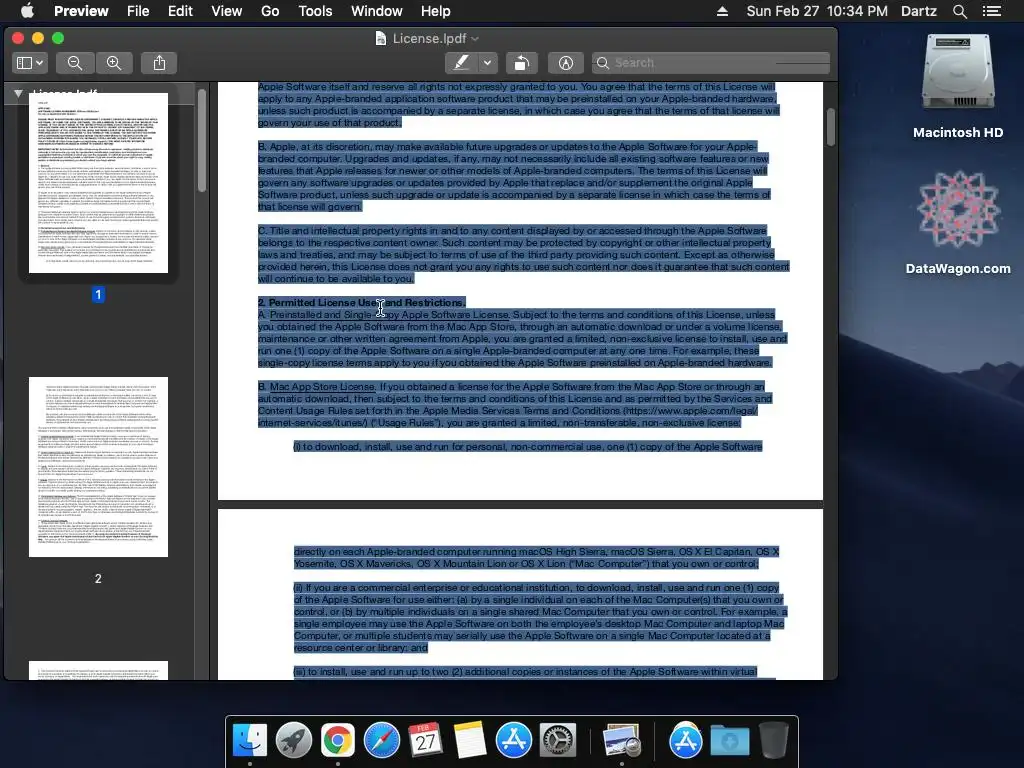Open the Trash in the Dock
This screenshot has height=768, width=1024.
(774, 740)
